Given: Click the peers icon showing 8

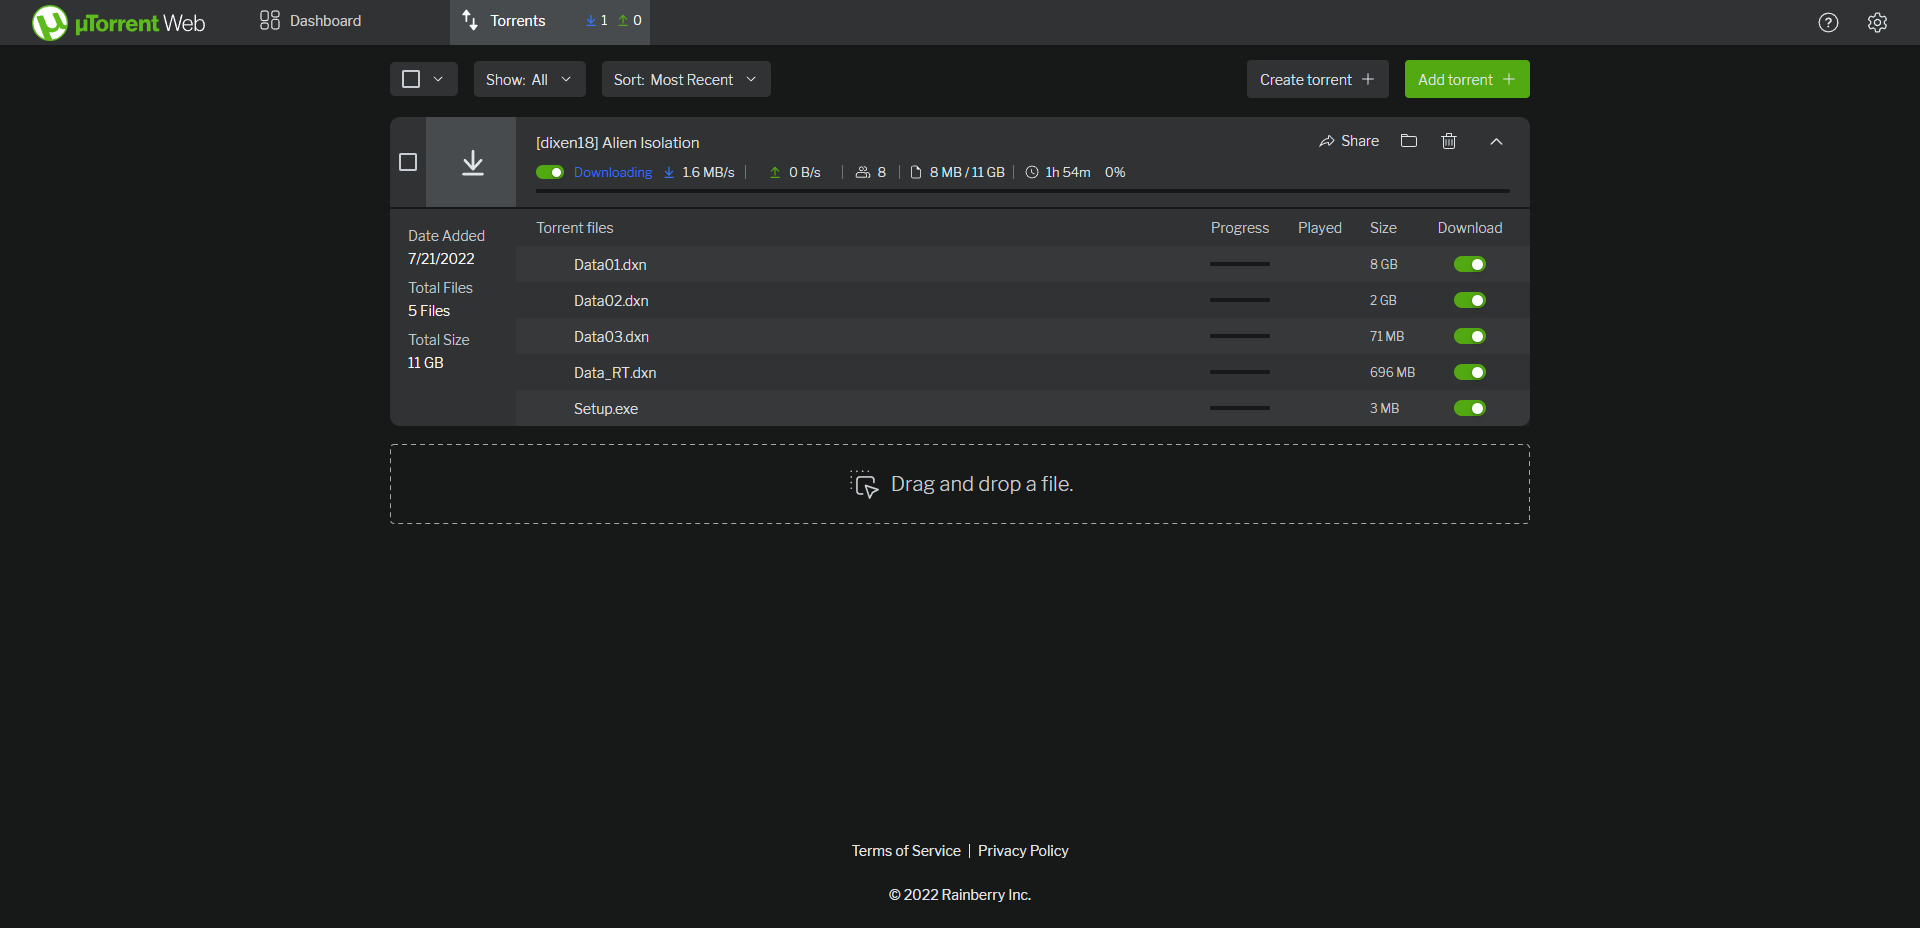Looking at the screenshot, I should tap(862, 172).
